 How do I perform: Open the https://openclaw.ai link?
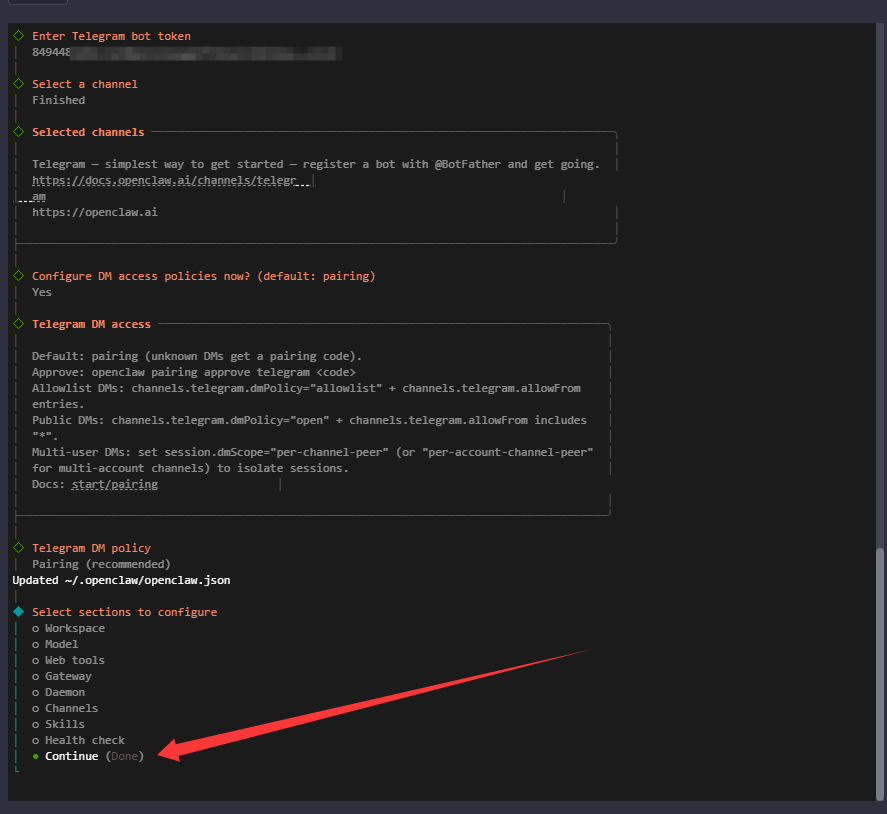point(94,212)
